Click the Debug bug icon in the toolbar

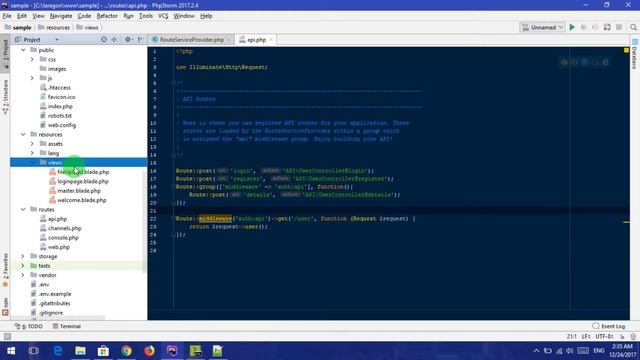583,27
